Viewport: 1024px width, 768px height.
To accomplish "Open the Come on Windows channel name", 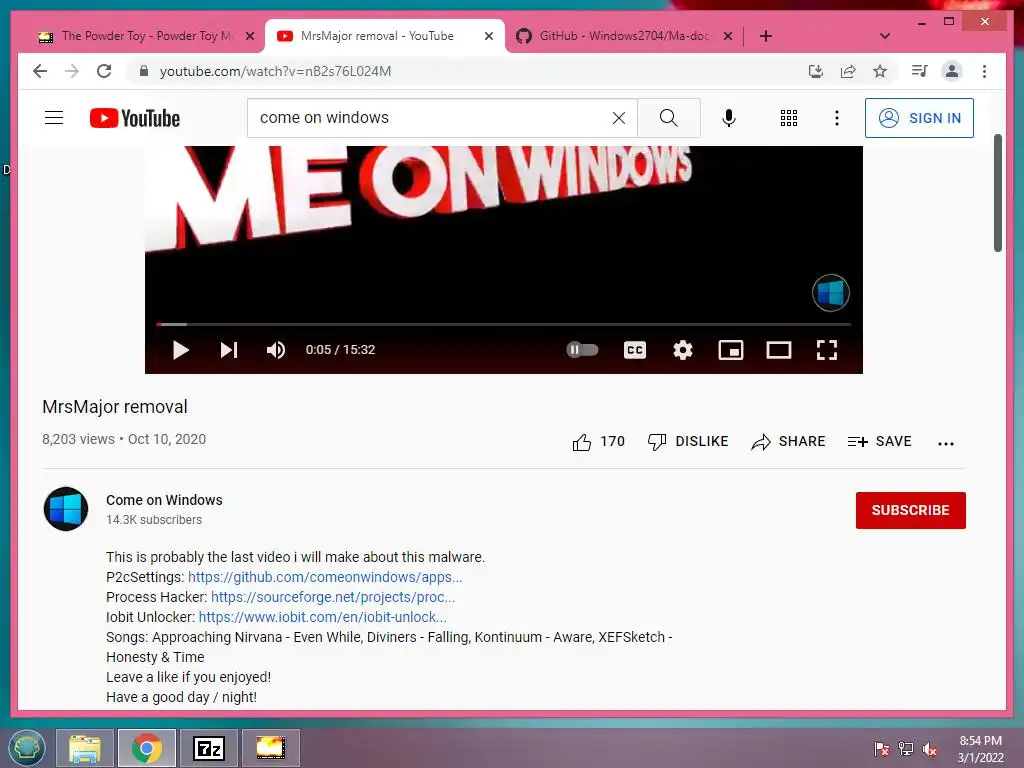I will click(164, 500).
